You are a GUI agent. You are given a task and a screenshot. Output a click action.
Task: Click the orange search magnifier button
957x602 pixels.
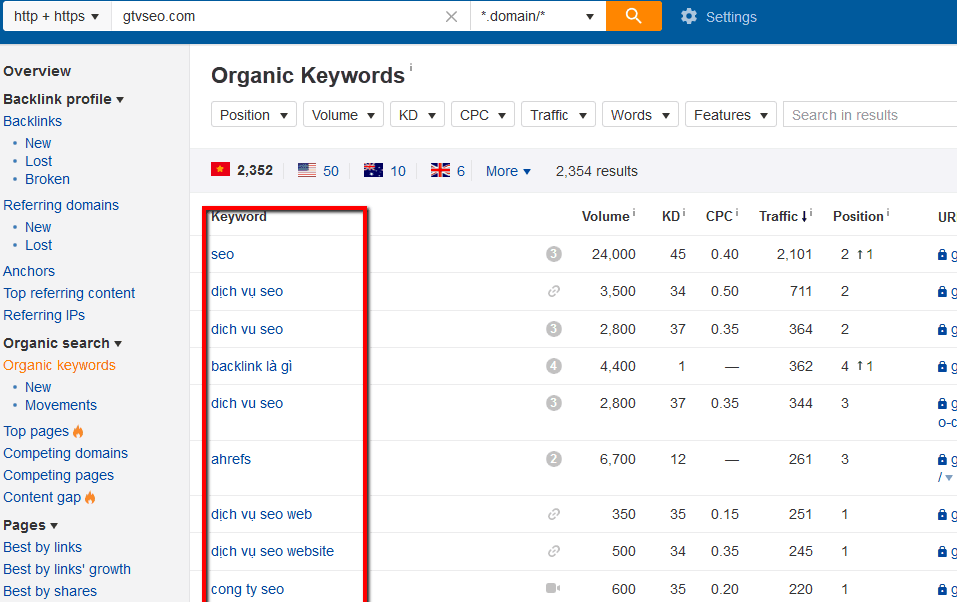coord(633,16)
